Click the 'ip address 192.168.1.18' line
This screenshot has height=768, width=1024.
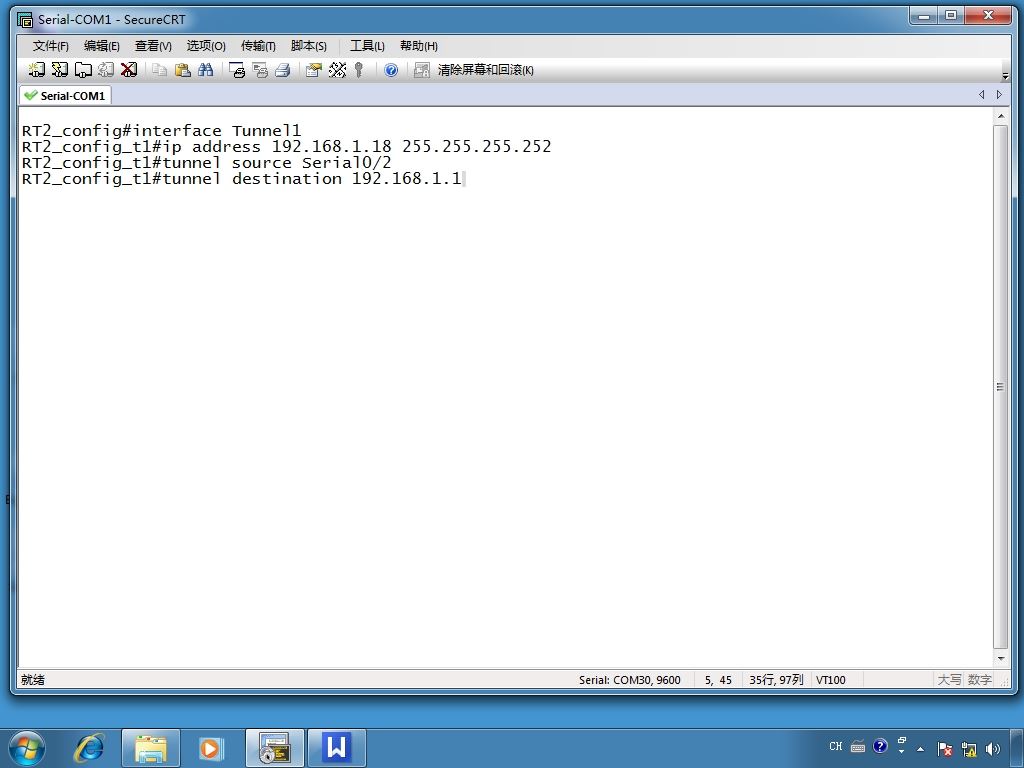click(x=286, y=146)
